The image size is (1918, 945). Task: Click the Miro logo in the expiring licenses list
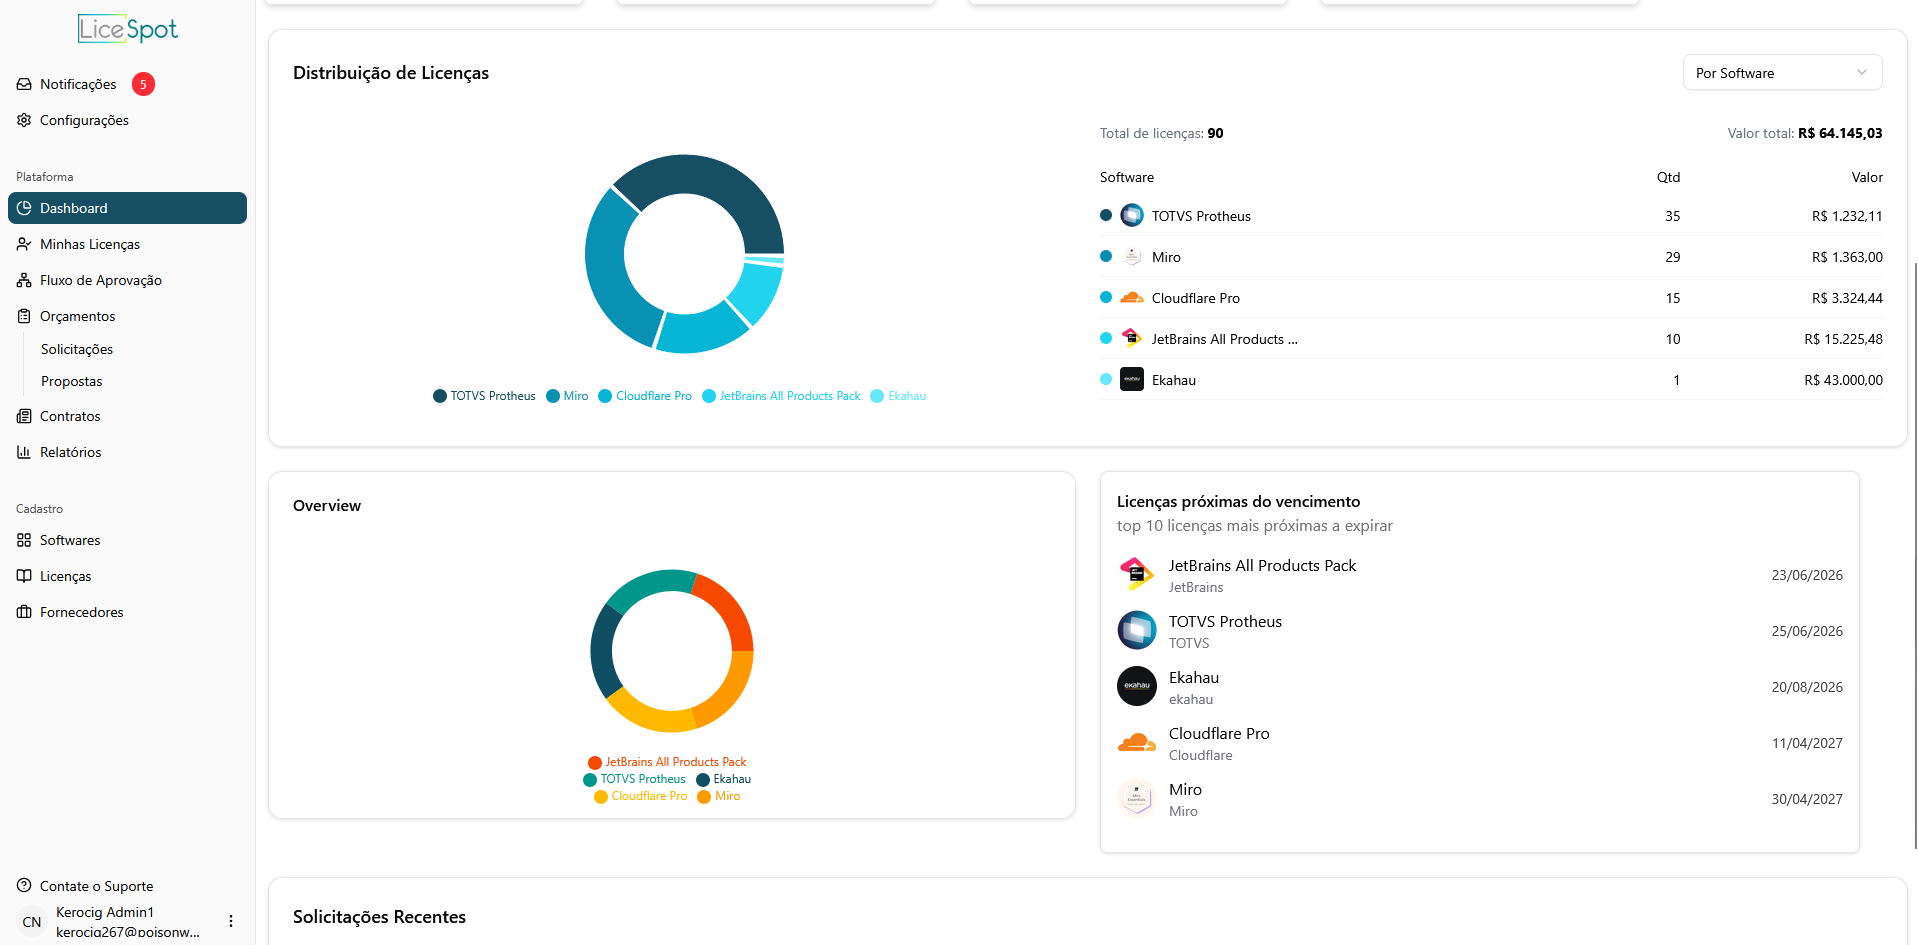(x=1137, y=799)
